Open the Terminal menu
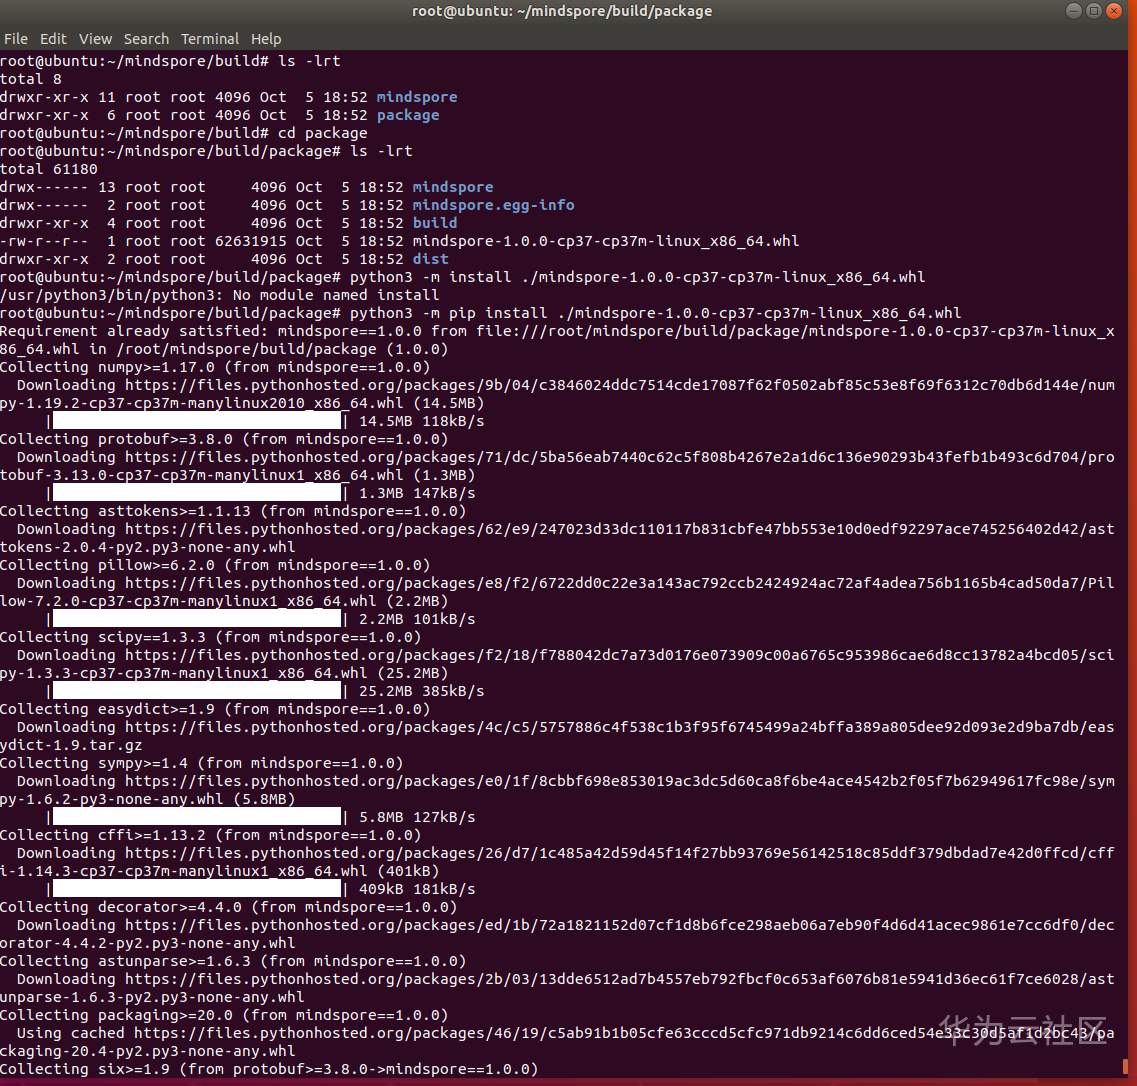This screenshot has width=1137, height=1086. click(x=210, y=39)
